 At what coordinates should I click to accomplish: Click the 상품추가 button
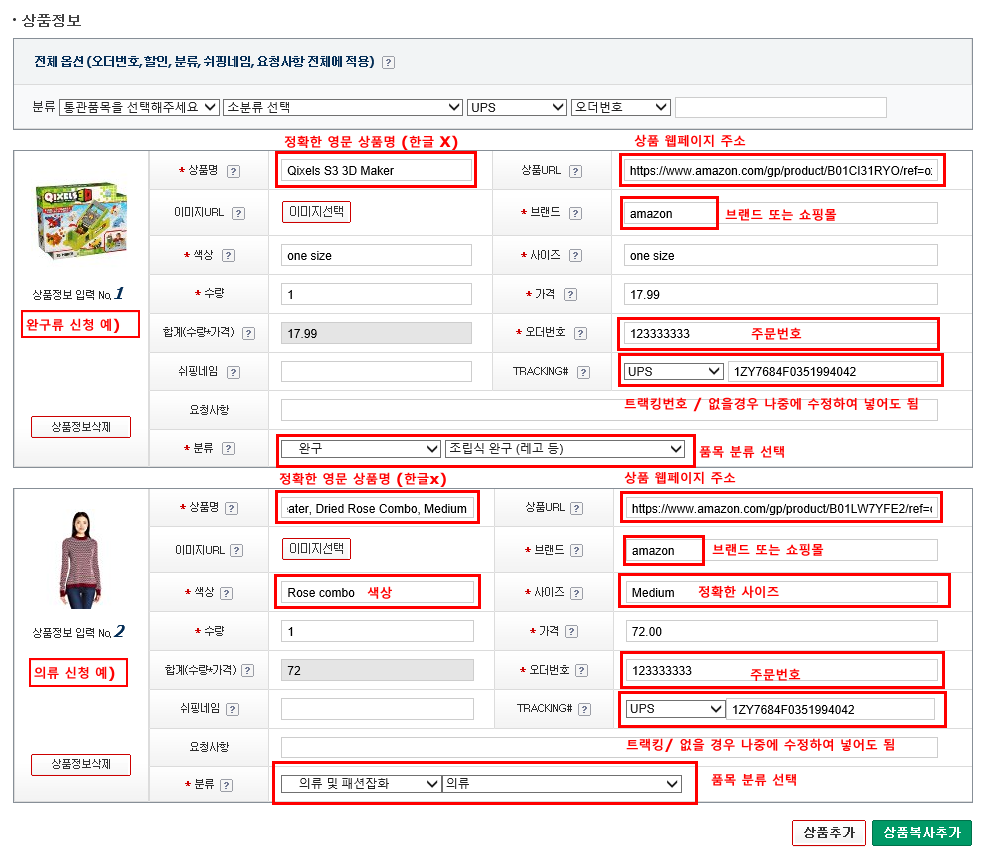[x=829, y=833]
